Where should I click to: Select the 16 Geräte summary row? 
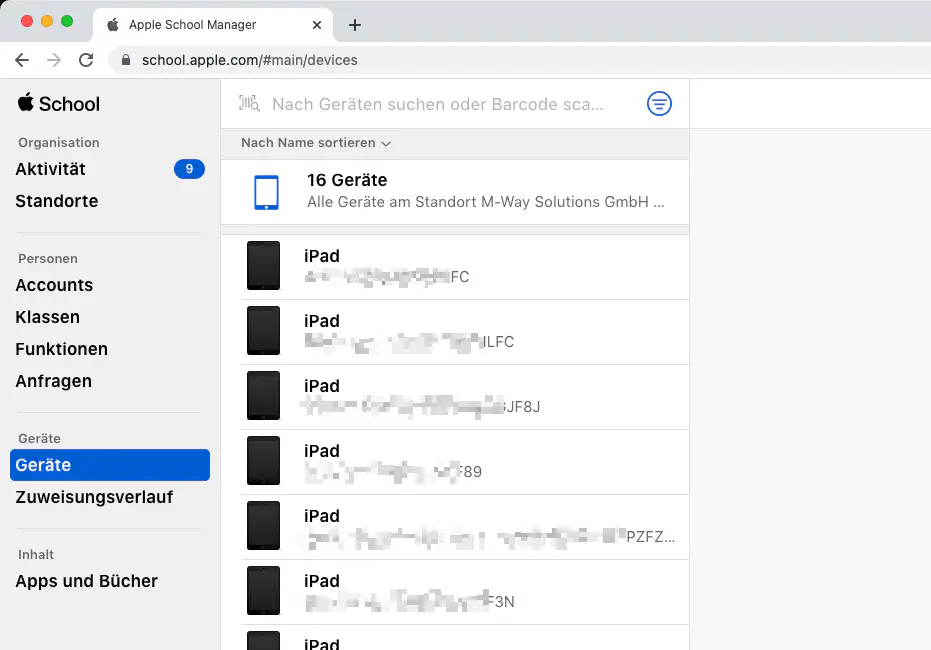[x=455, y=192]
